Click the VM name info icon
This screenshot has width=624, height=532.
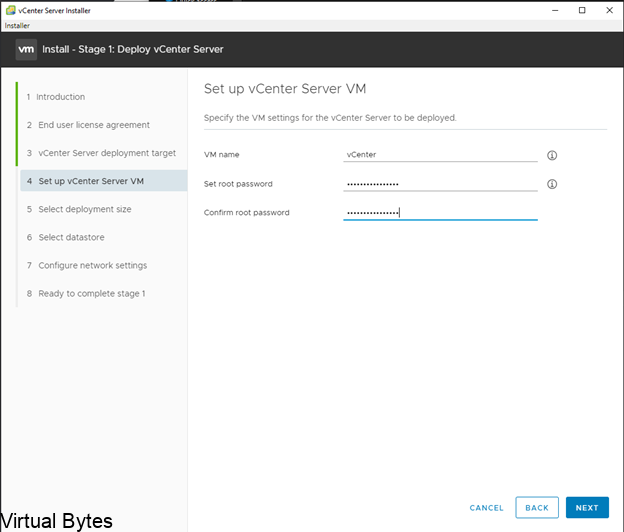(x=552, y=155)
